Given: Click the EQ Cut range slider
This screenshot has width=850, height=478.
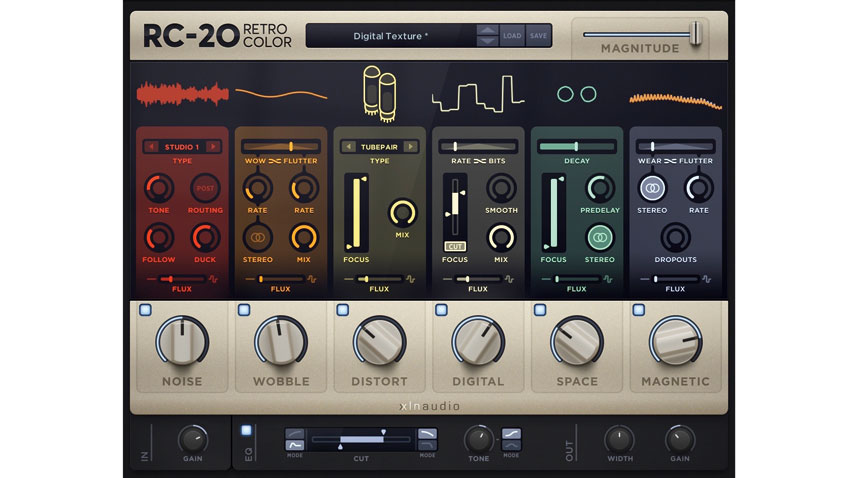Looking at the screenshot, I should 361,440.
